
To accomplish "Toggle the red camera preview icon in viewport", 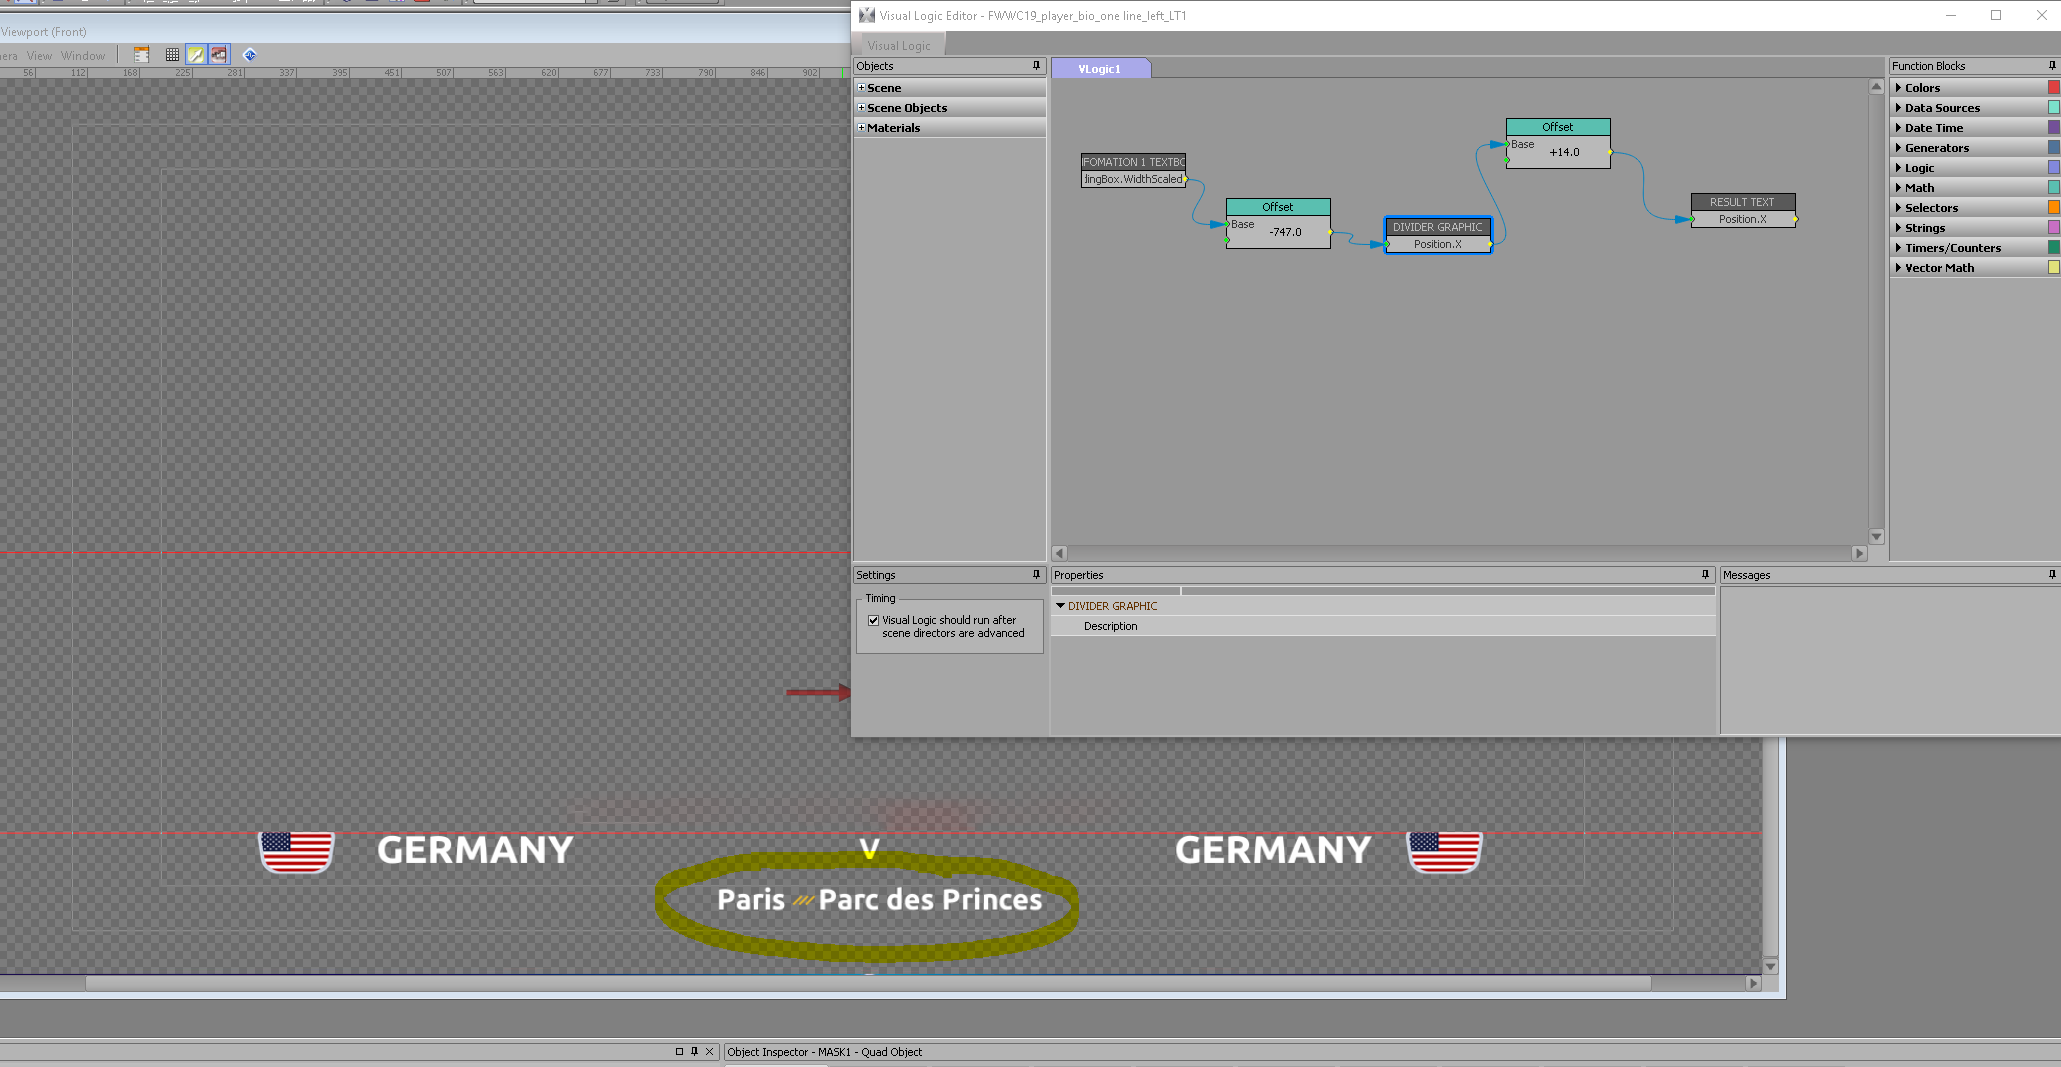I will point(219,55).
